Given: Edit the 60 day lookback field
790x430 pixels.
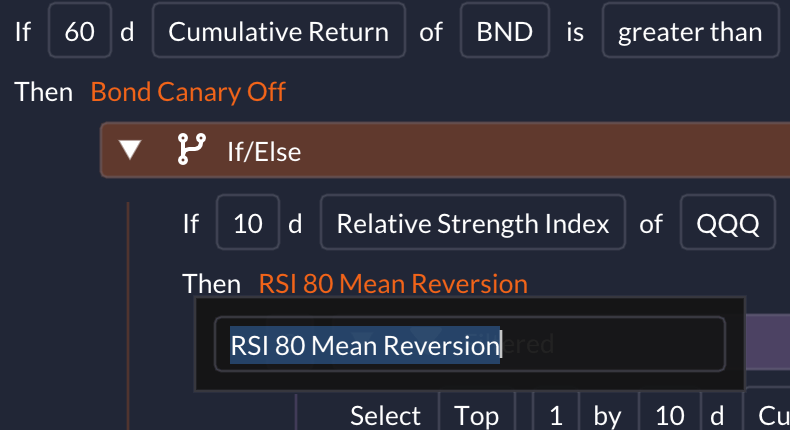Looking at the screenshot, I should [x=80, y=31].
